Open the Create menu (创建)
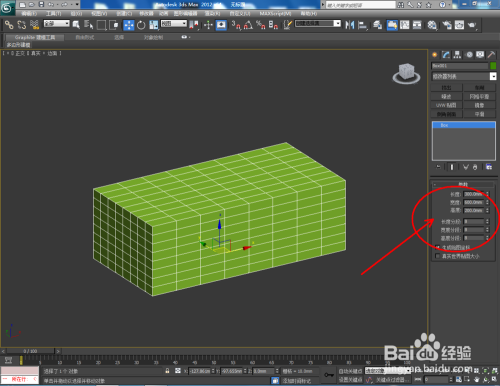The height and width of the screenshot is (386, 500). click(124, 14)
